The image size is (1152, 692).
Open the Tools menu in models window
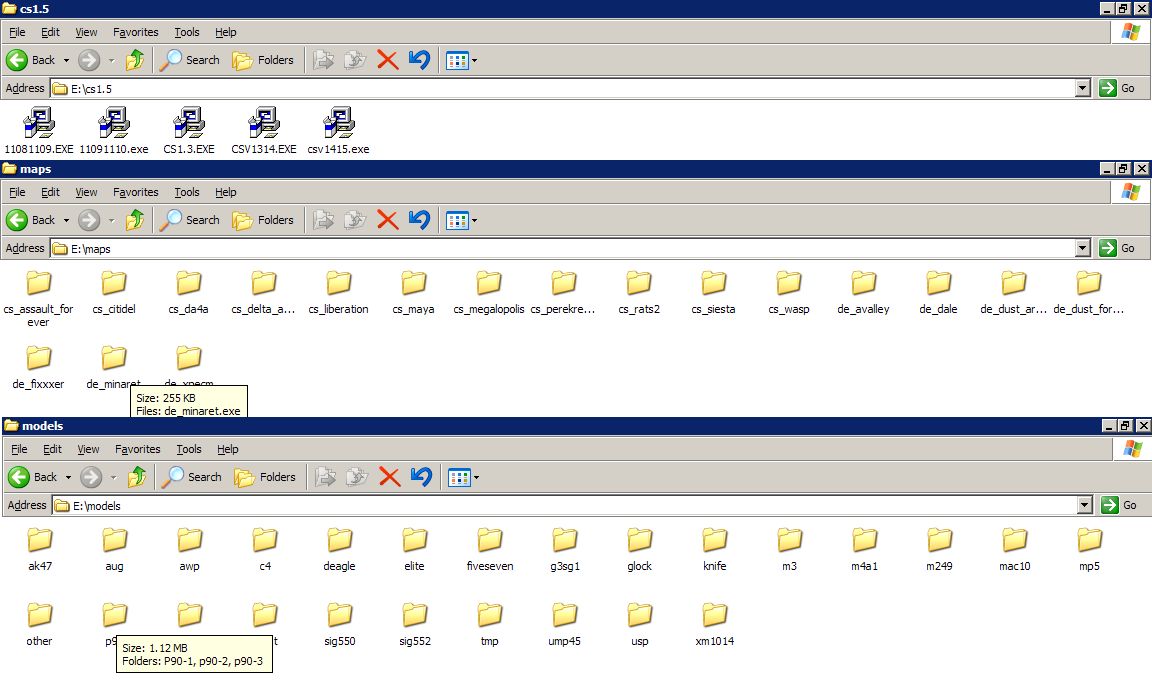coord(189,449)
